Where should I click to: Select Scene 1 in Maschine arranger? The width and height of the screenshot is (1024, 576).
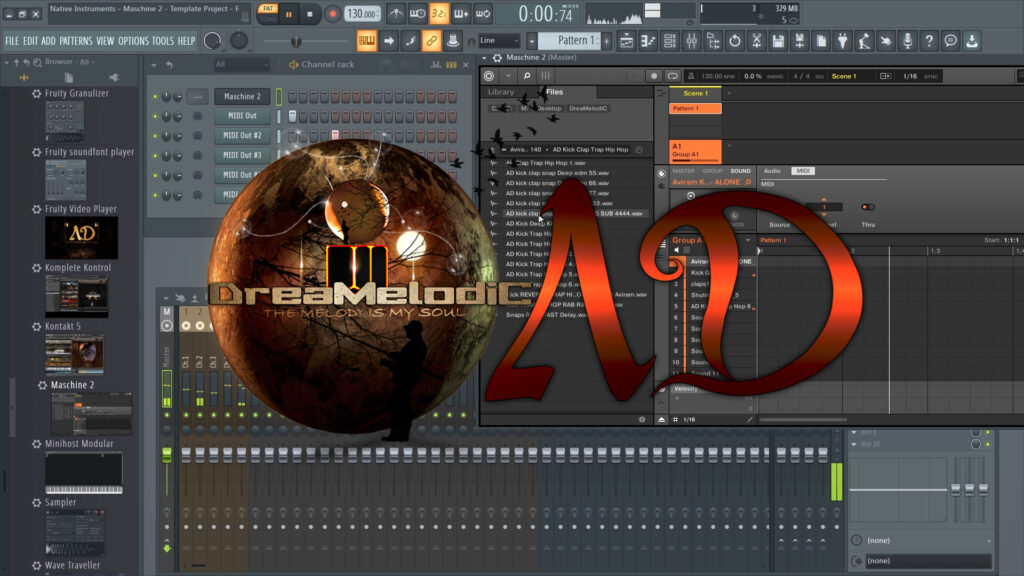(x=695, y=93)
